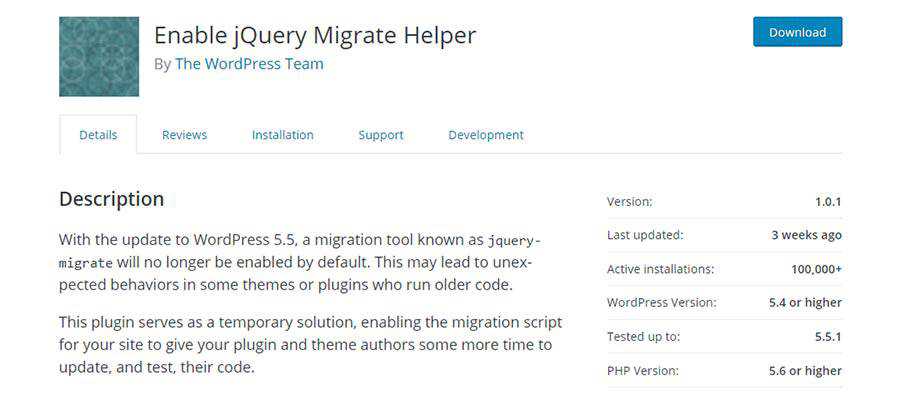Viewport: 900px width, 400px height.
Task: Select the Details tab
Action: (x=98, y=135)
